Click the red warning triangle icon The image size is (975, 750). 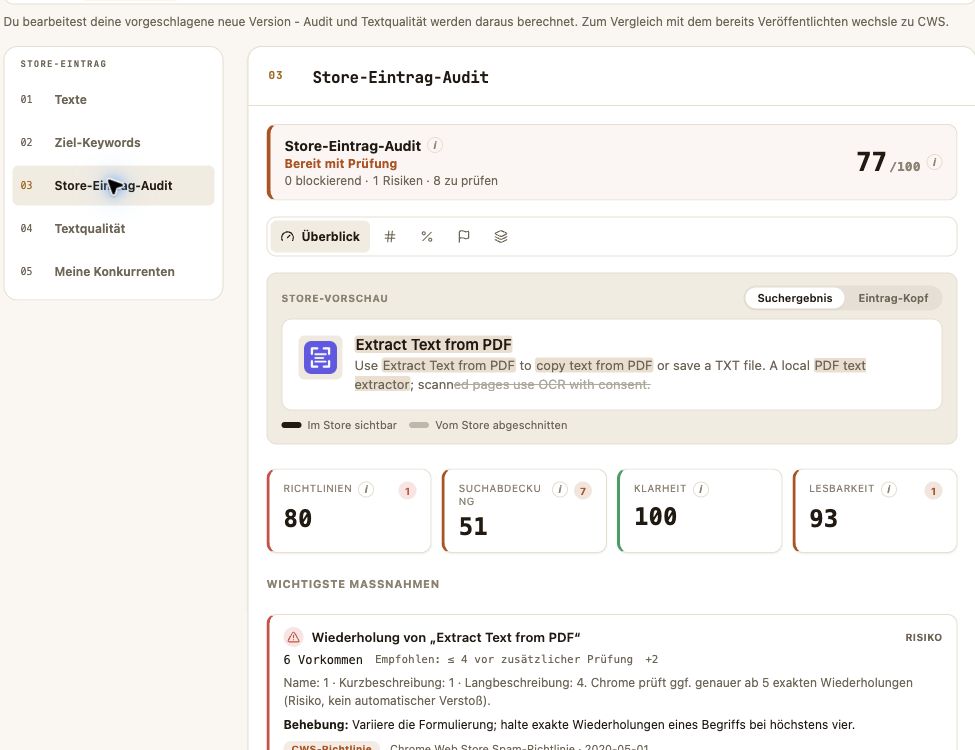coord(293,637)
